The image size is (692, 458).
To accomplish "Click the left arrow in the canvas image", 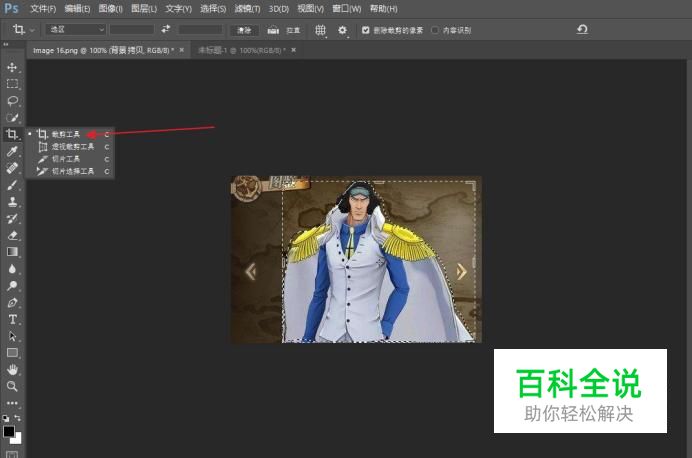I will pyautogui.click(x=251, y=271).
